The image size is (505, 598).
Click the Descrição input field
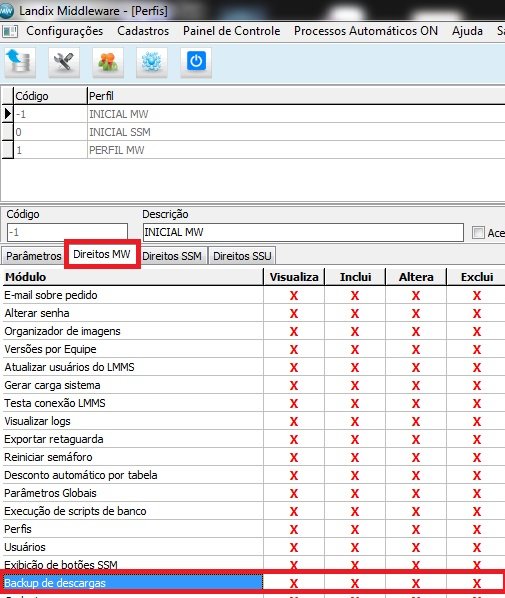click(x=303, y=232)
